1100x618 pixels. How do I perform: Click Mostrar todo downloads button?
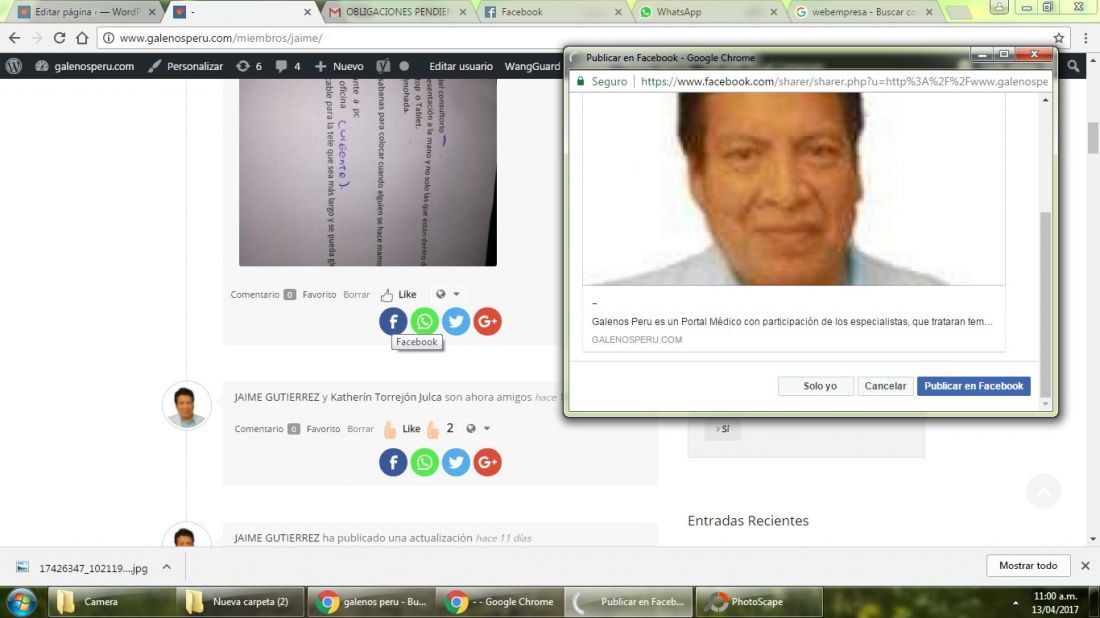1028,565
